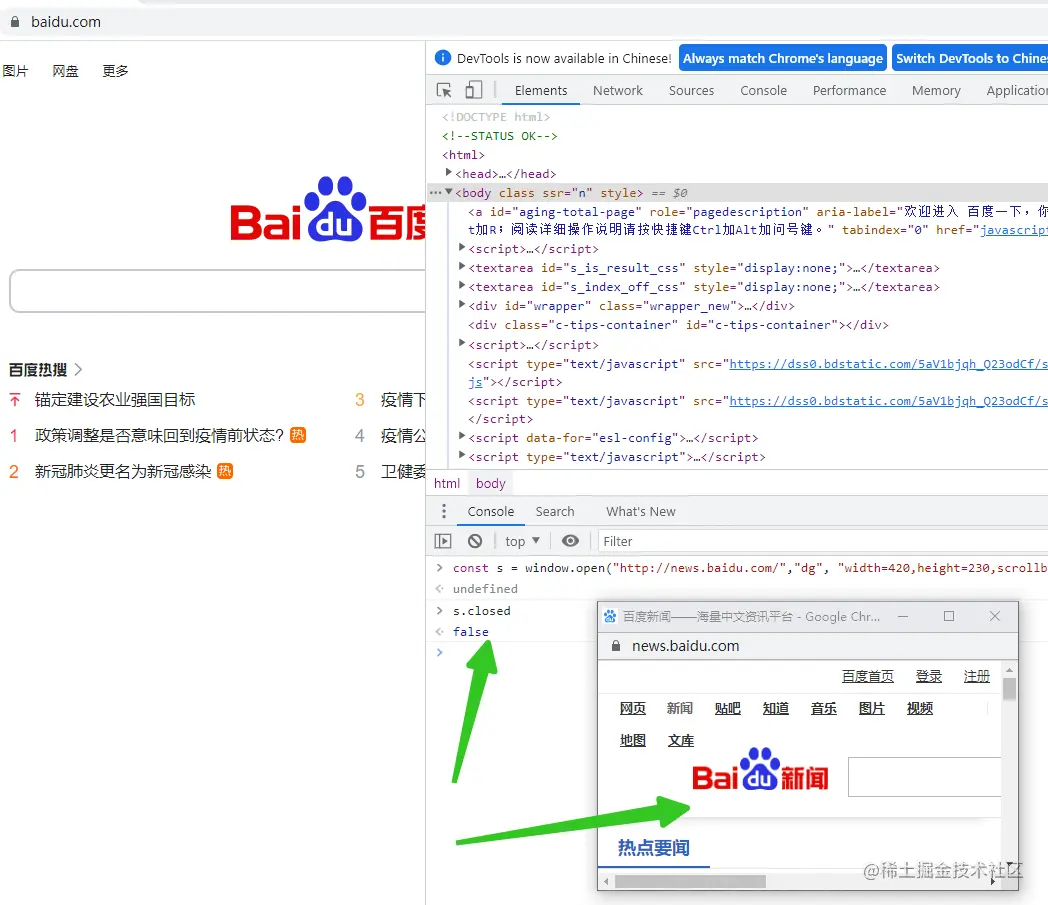Switch to the Network tab
Image resolution: width=1048 pixels, height=905 pixels.
[x=618, y=90]
